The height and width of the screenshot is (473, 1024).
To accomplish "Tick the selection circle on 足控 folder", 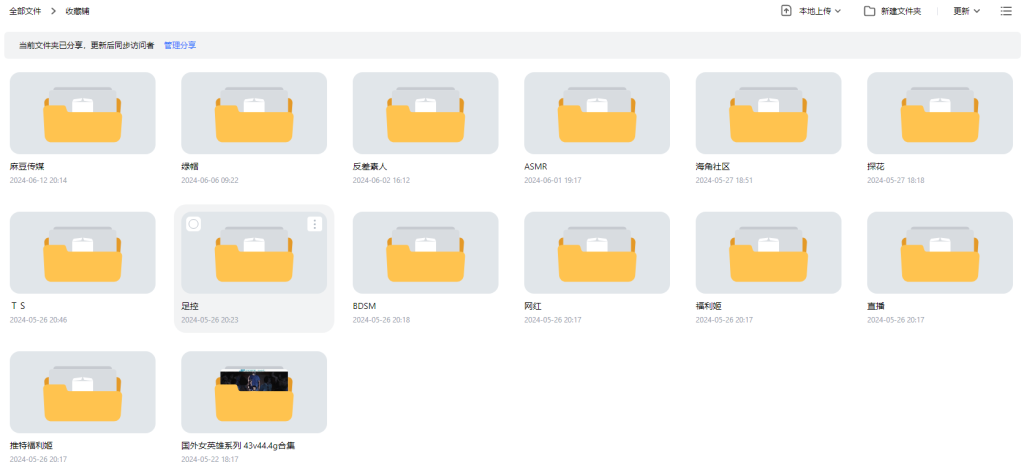I will 194,224.
